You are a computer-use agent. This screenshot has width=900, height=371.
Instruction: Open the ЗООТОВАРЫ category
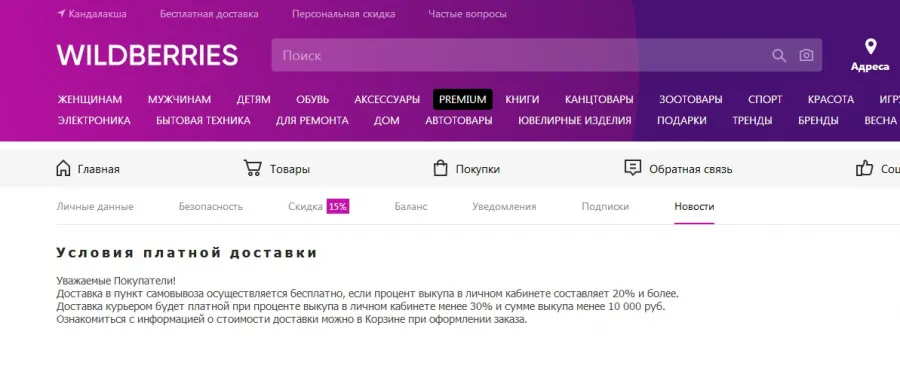[690, 99]
